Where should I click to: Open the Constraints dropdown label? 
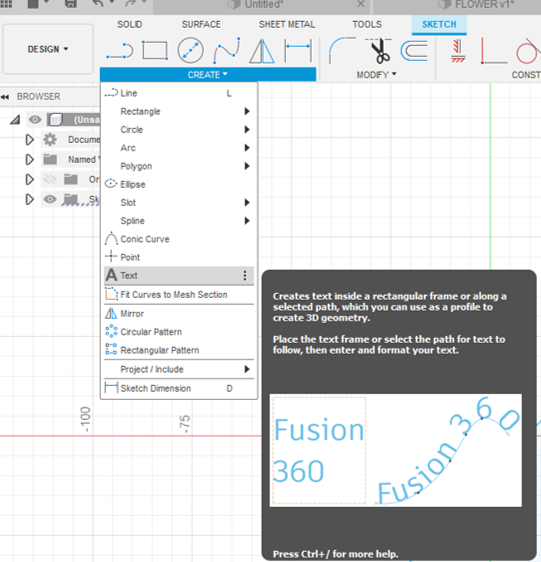click(x=526, y=75)
